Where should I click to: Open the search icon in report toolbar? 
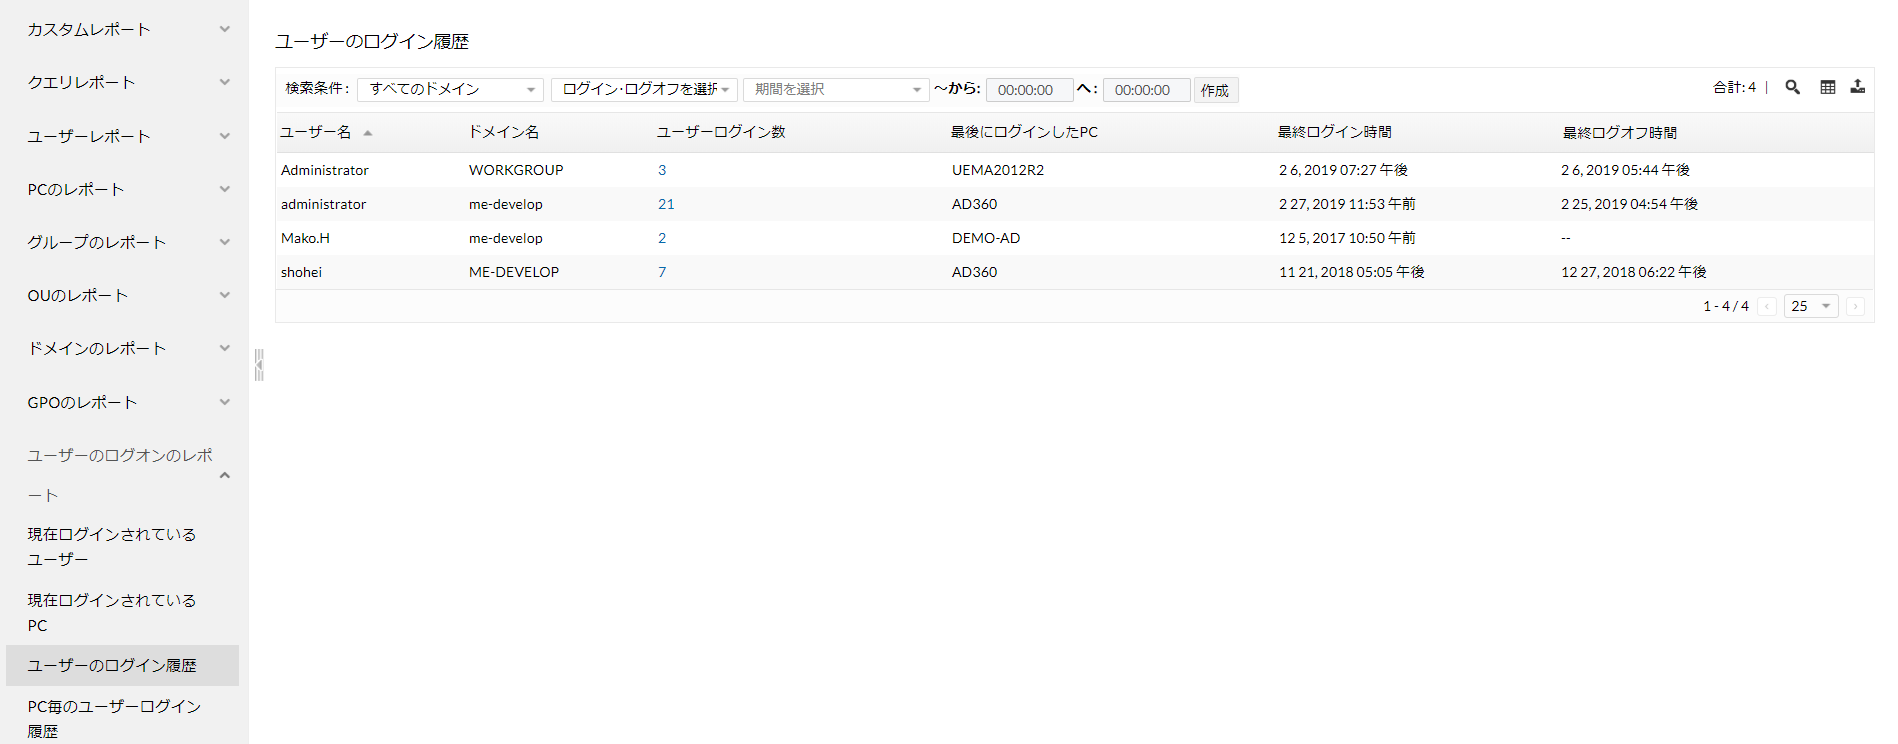1793,87
